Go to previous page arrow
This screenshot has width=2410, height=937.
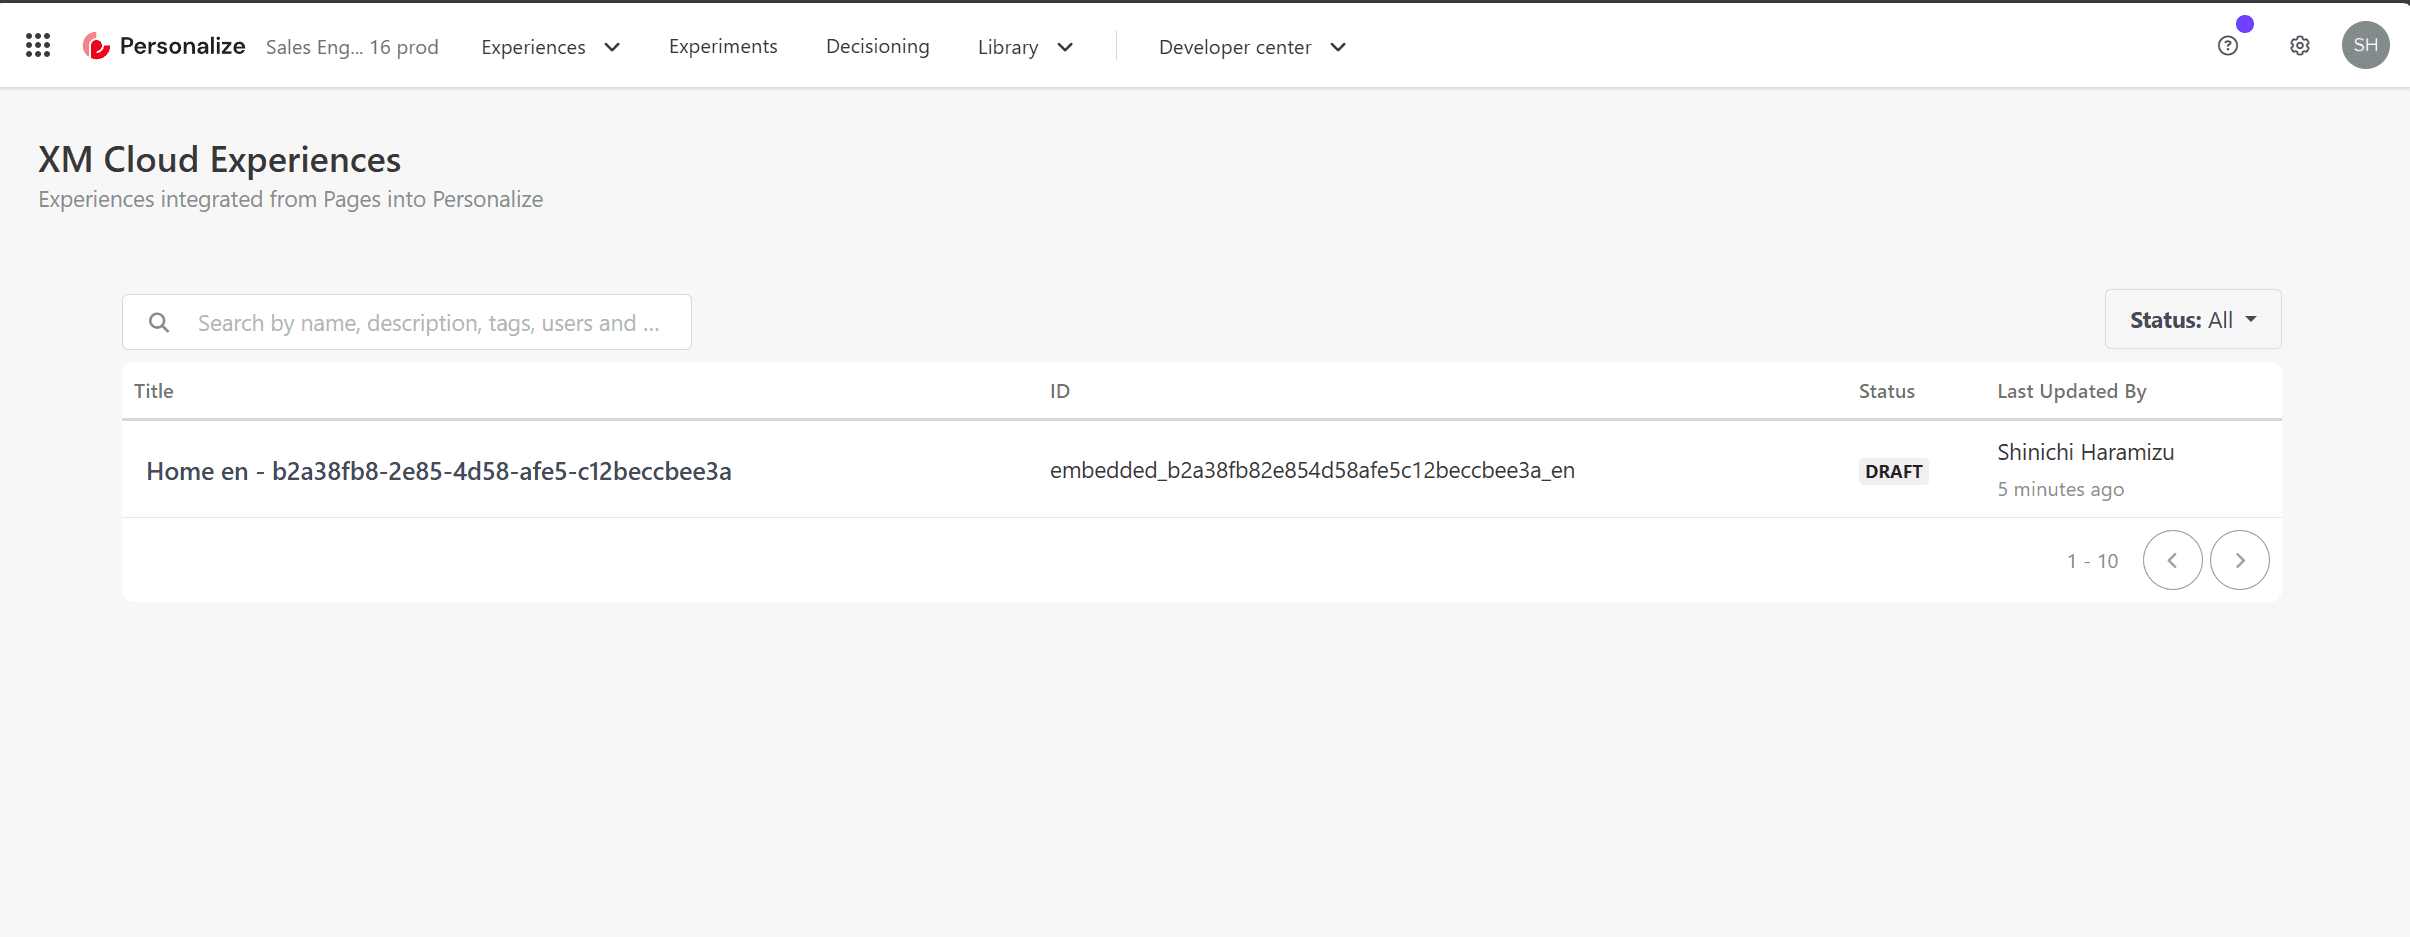click(x=2172, y=560)
